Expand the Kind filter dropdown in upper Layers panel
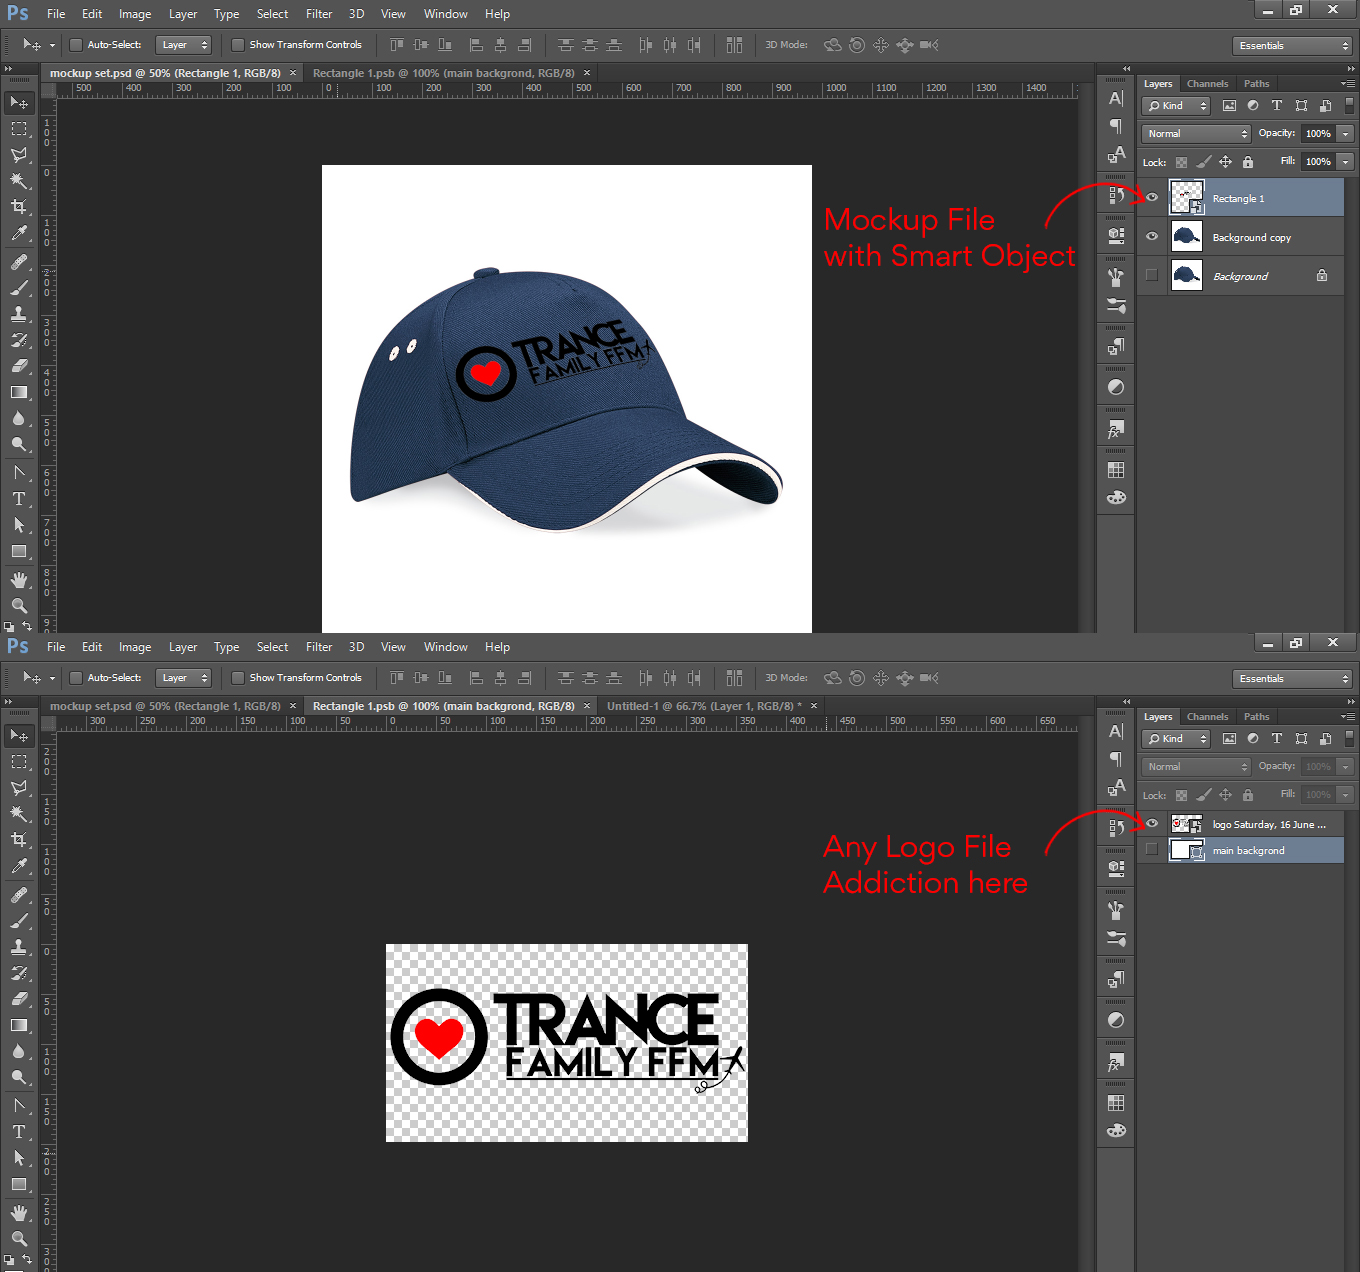Viewport: 1360px width, 1272px height. (1177, 106)
